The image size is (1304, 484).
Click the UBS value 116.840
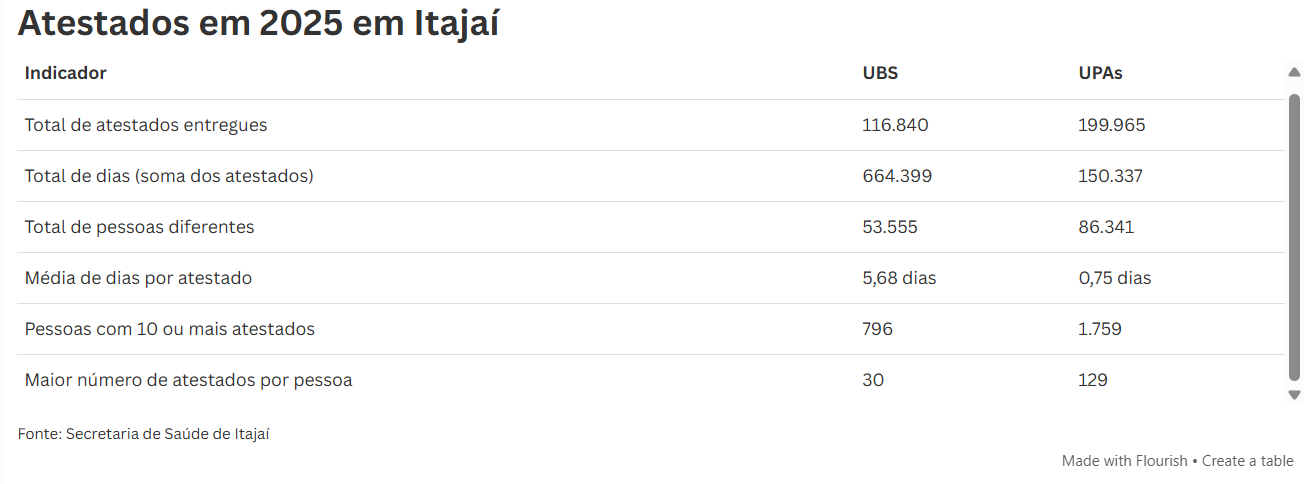(x=895, y=125)
